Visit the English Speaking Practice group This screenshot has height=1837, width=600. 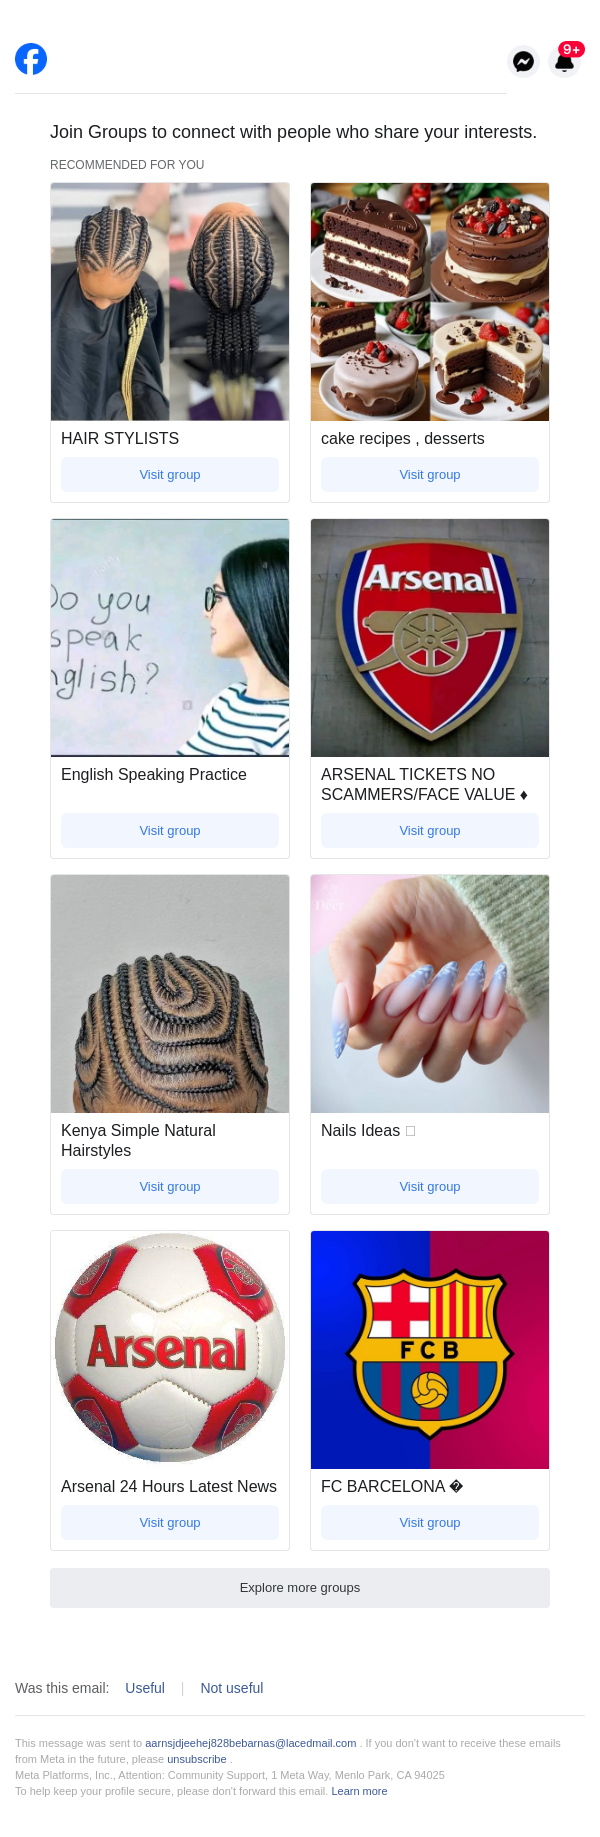click(x=170, y=831)
